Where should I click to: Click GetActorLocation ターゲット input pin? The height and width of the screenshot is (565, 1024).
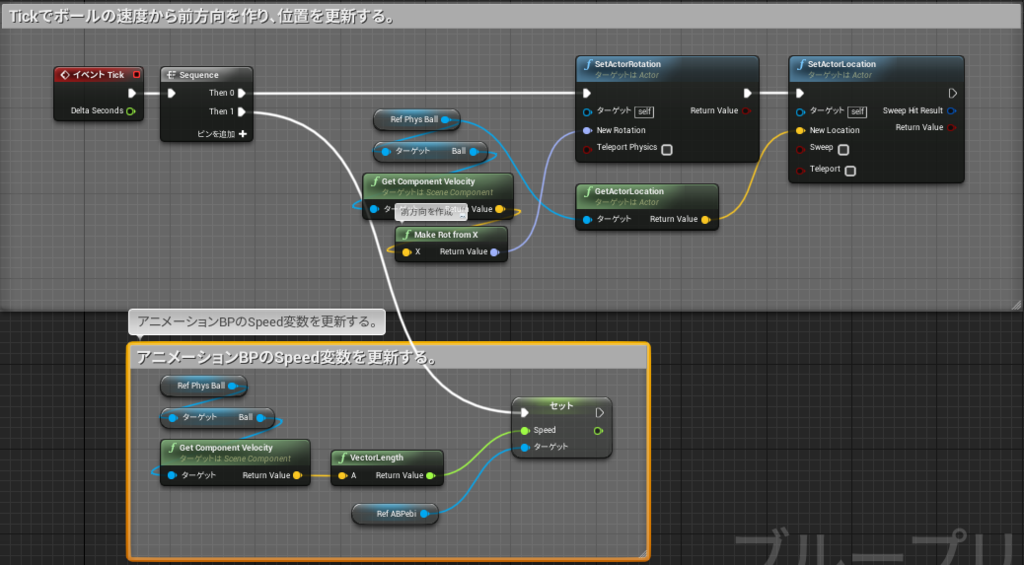click(587, 219)
